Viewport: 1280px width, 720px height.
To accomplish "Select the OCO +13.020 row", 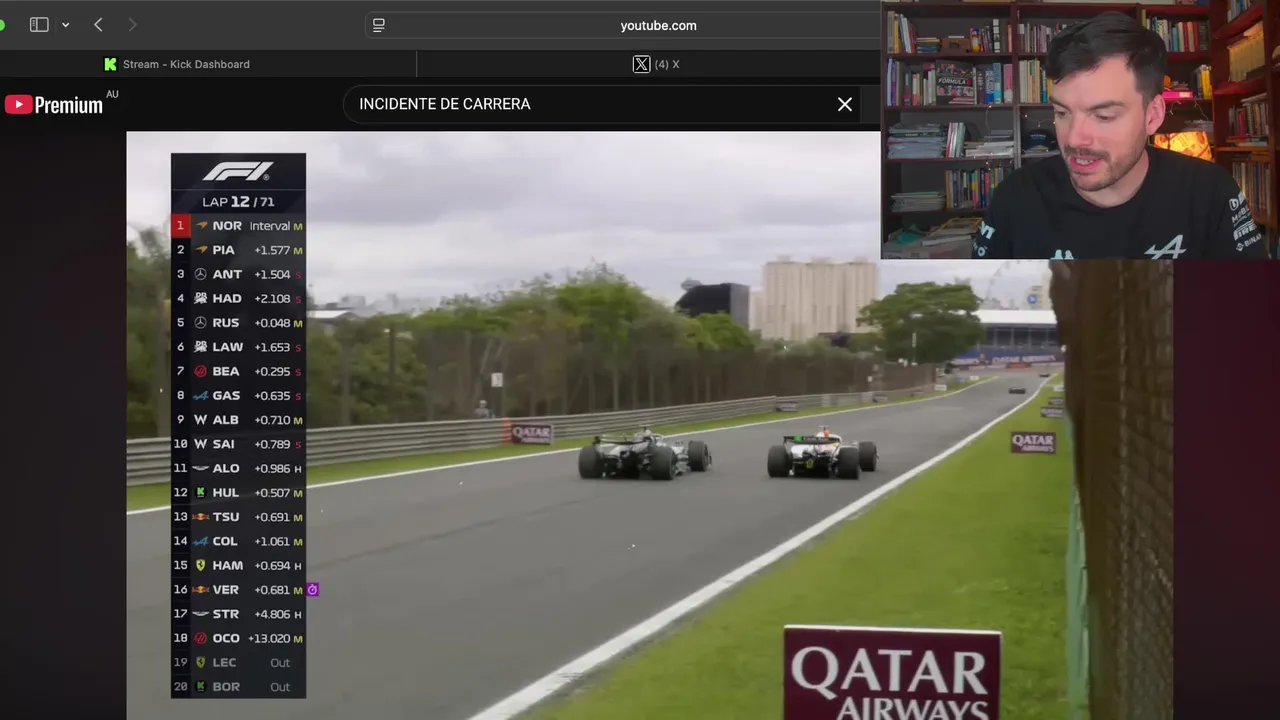I will pyautogui.click(x=238, y=638).
